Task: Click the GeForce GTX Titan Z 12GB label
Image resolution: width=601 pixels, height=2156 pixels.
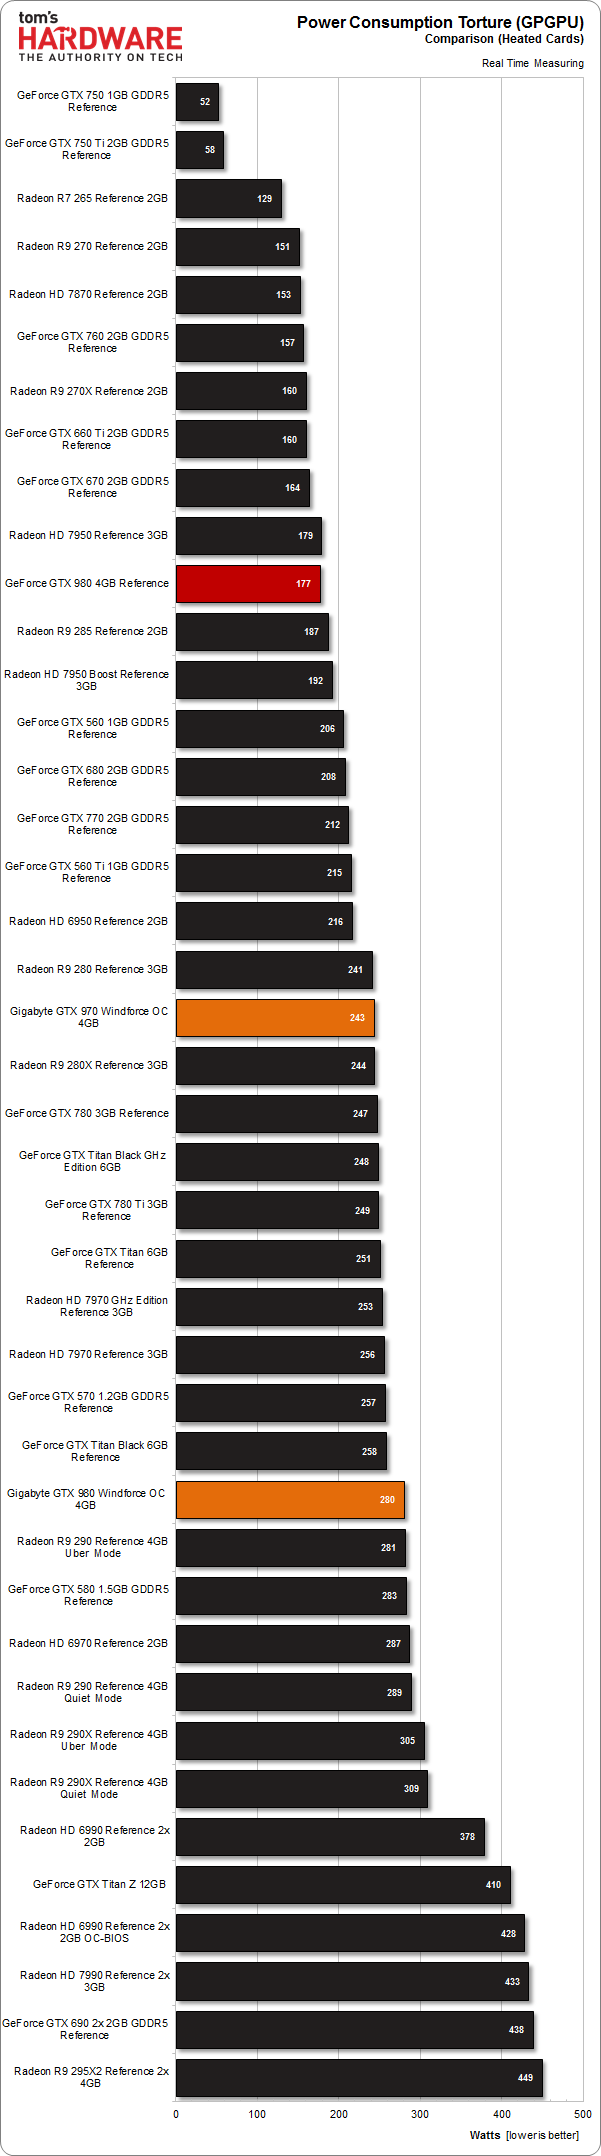Action: tap(99, 1884)
